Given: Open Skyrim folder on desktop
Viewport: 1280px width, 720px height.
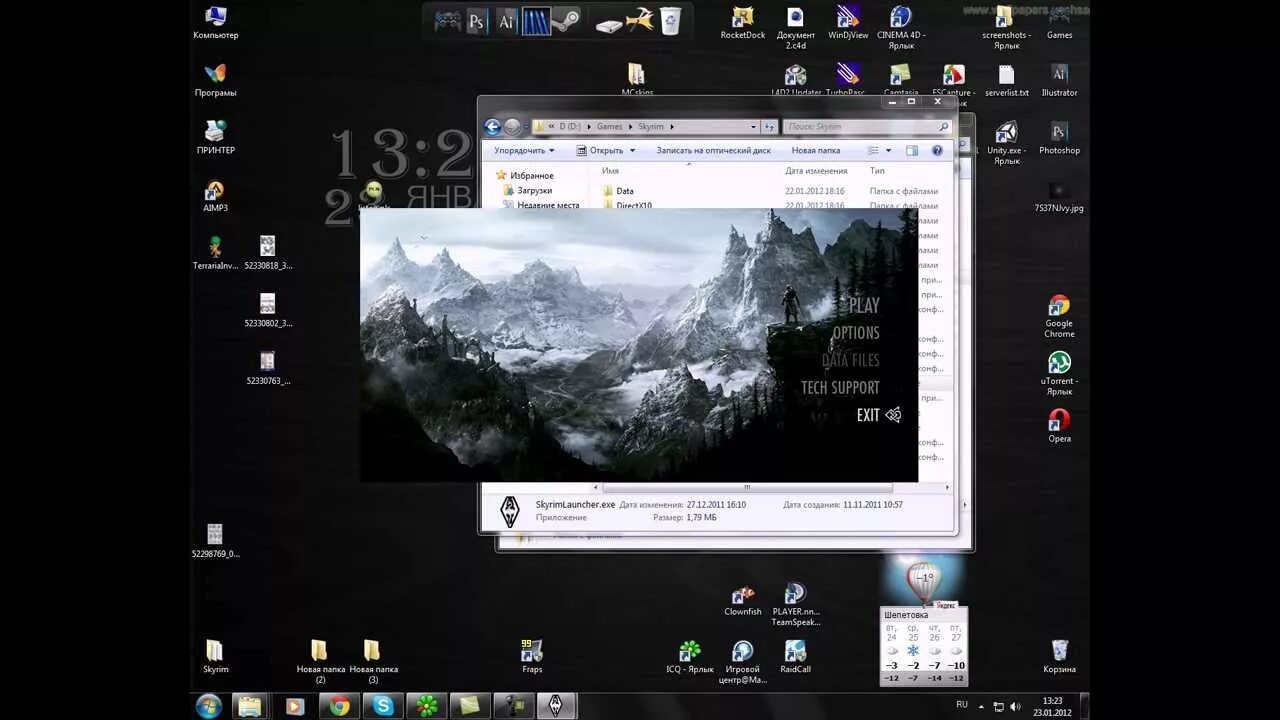Looking at the screenshot, I should 215,656.
